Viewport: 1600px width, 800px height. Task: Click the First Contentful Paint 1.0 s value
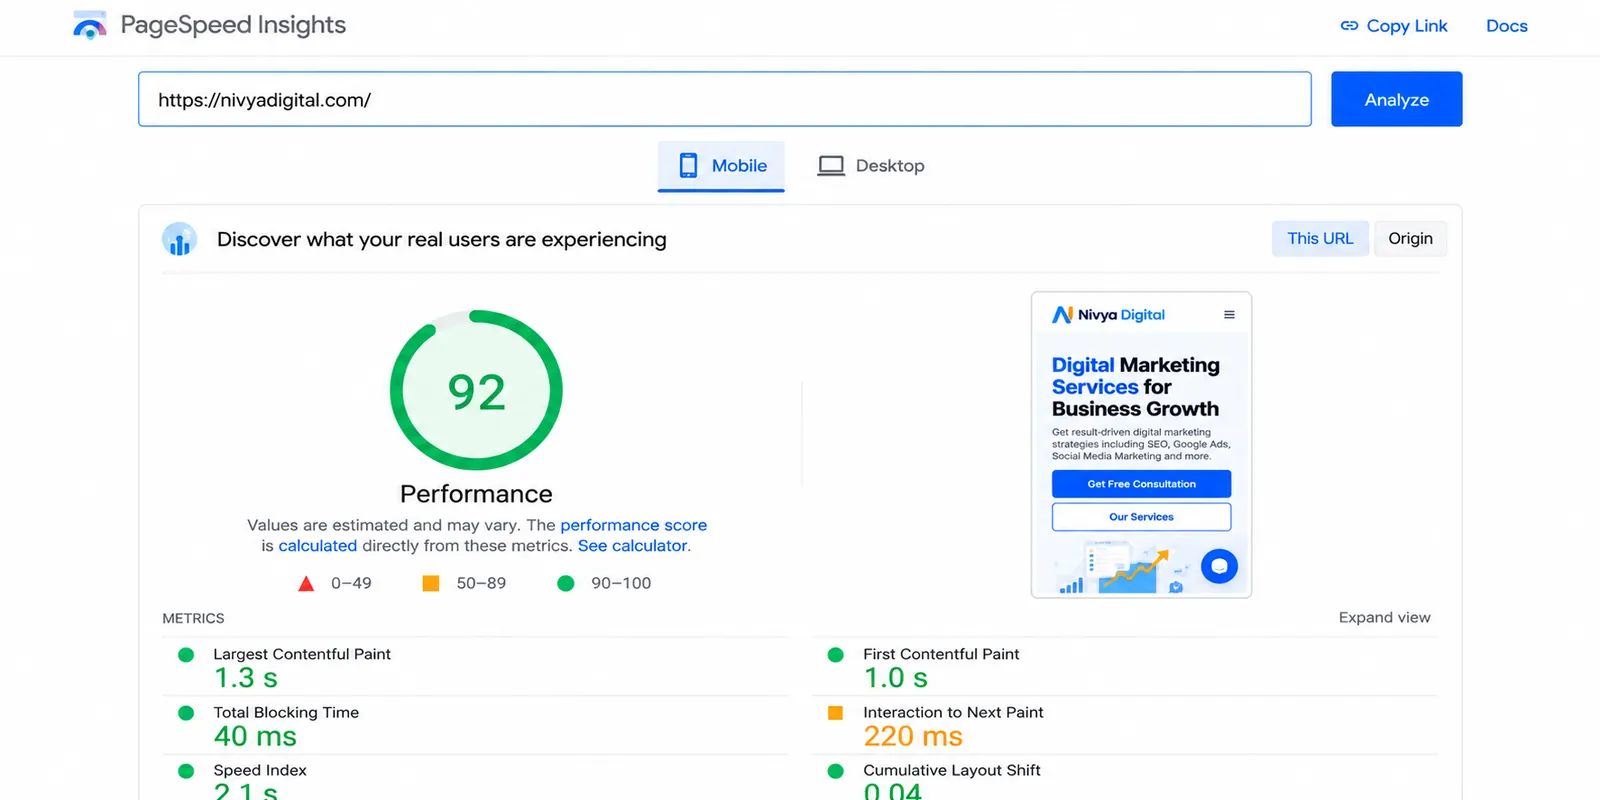tap(896, 678)
